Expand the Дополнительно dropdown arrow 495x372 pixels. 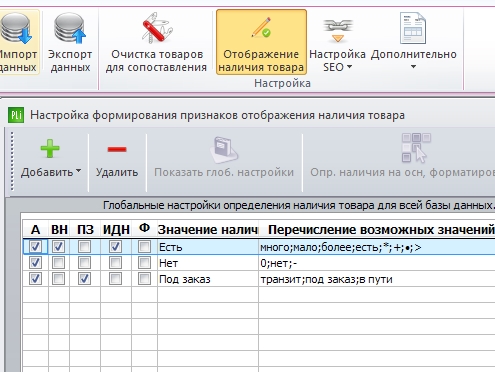(413, 67)
